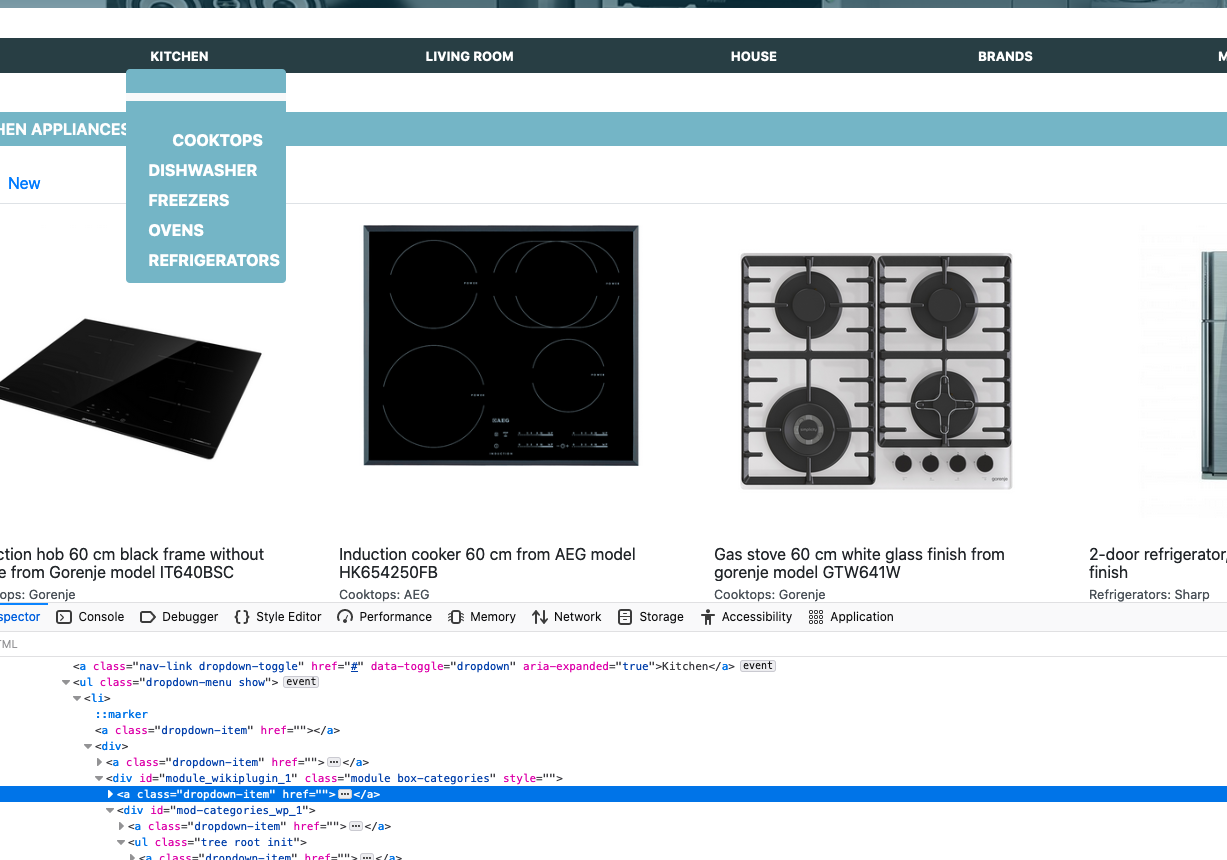
Task: Select Cooktops in the Kitchen dropdown
Action: (217, 140)
